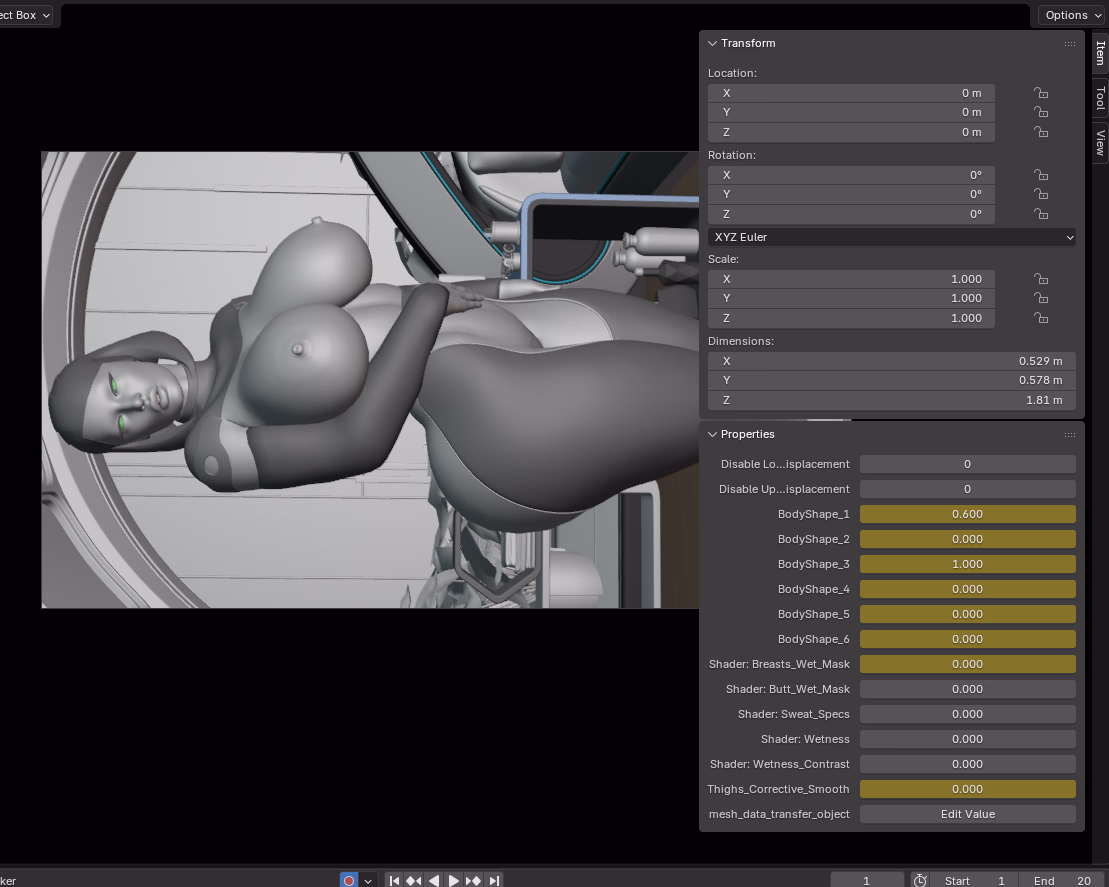The image size is (1109, 887).
Task: Play the animation in reverse
Action: coord(433,880)
